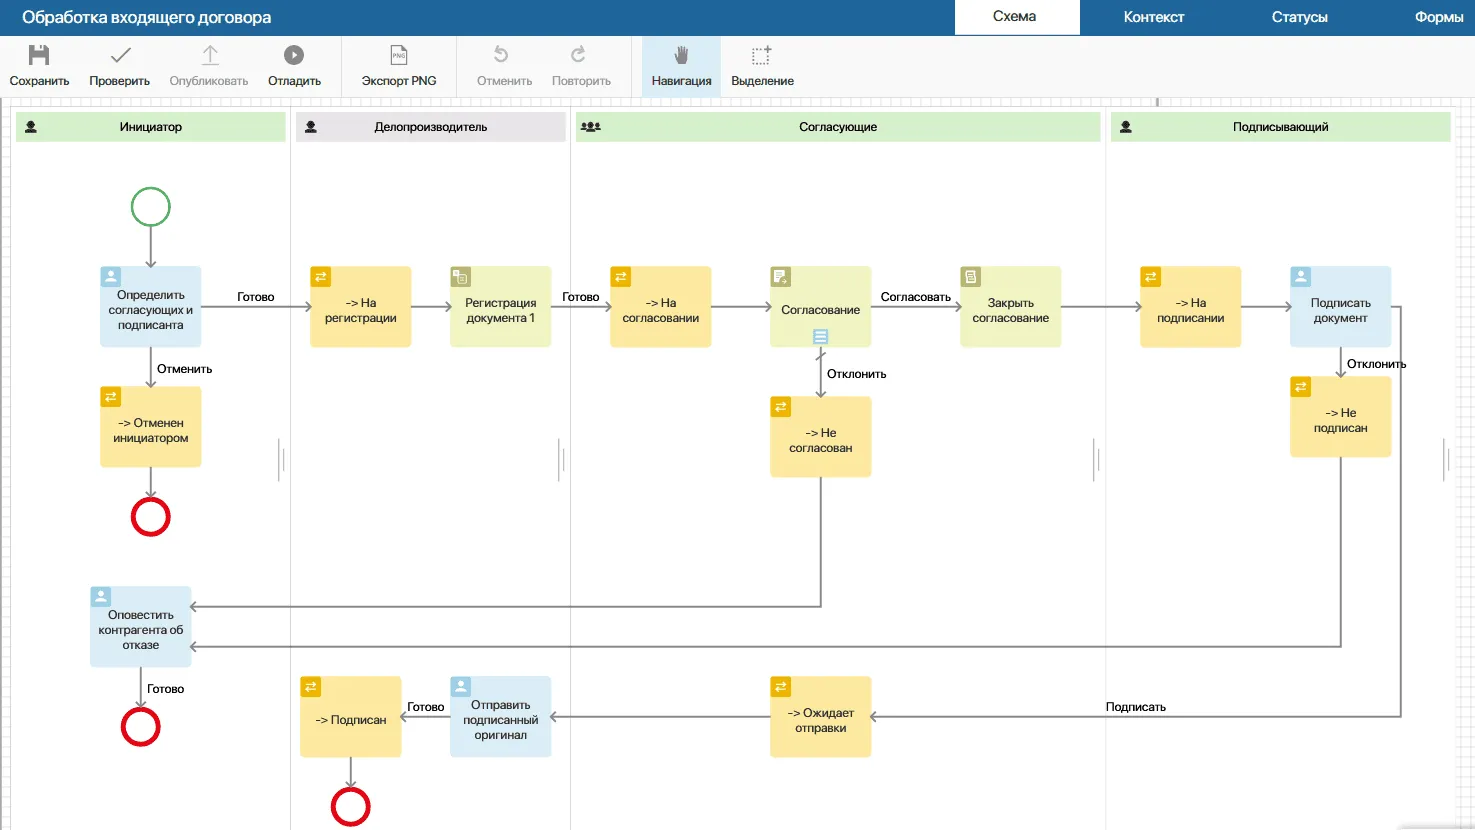Click the Проверить checkmark icon

(x=120, y=56)
